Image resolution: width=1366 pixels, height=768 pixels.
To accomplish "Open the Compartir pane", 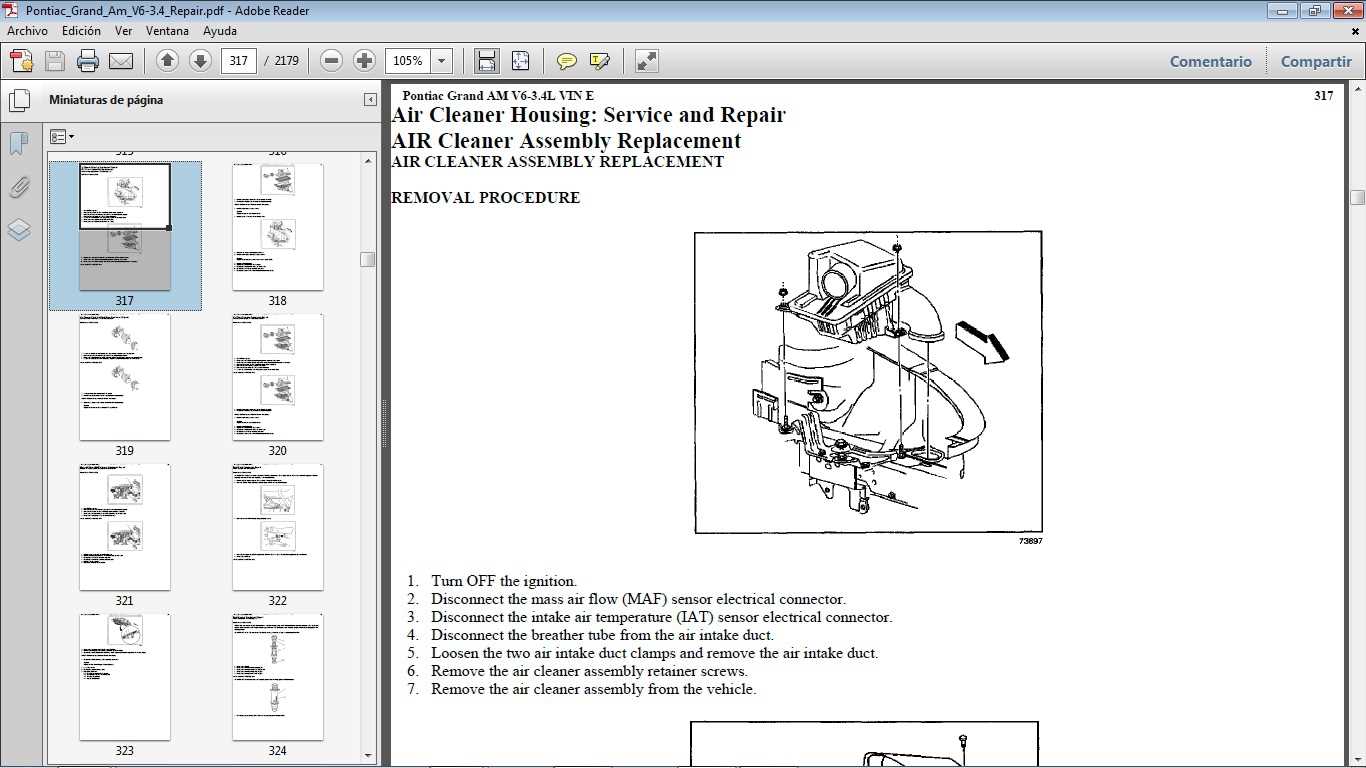I will click(1316, 61).
